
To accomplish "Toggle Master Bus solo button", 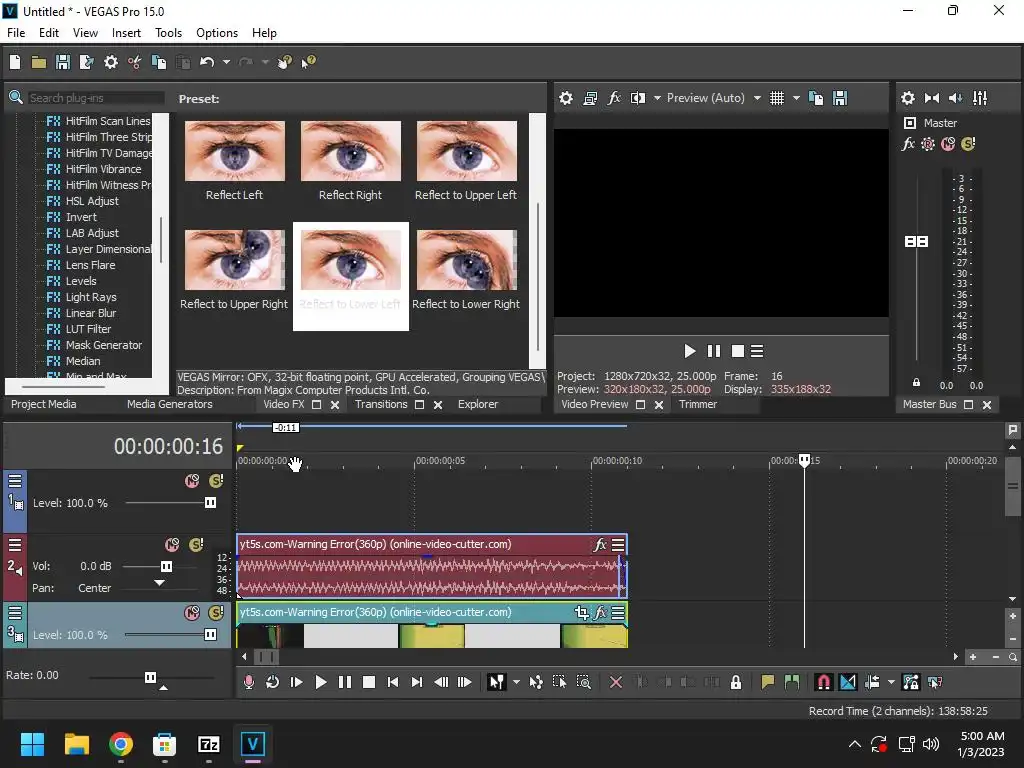I will click(x=968, y=144).
